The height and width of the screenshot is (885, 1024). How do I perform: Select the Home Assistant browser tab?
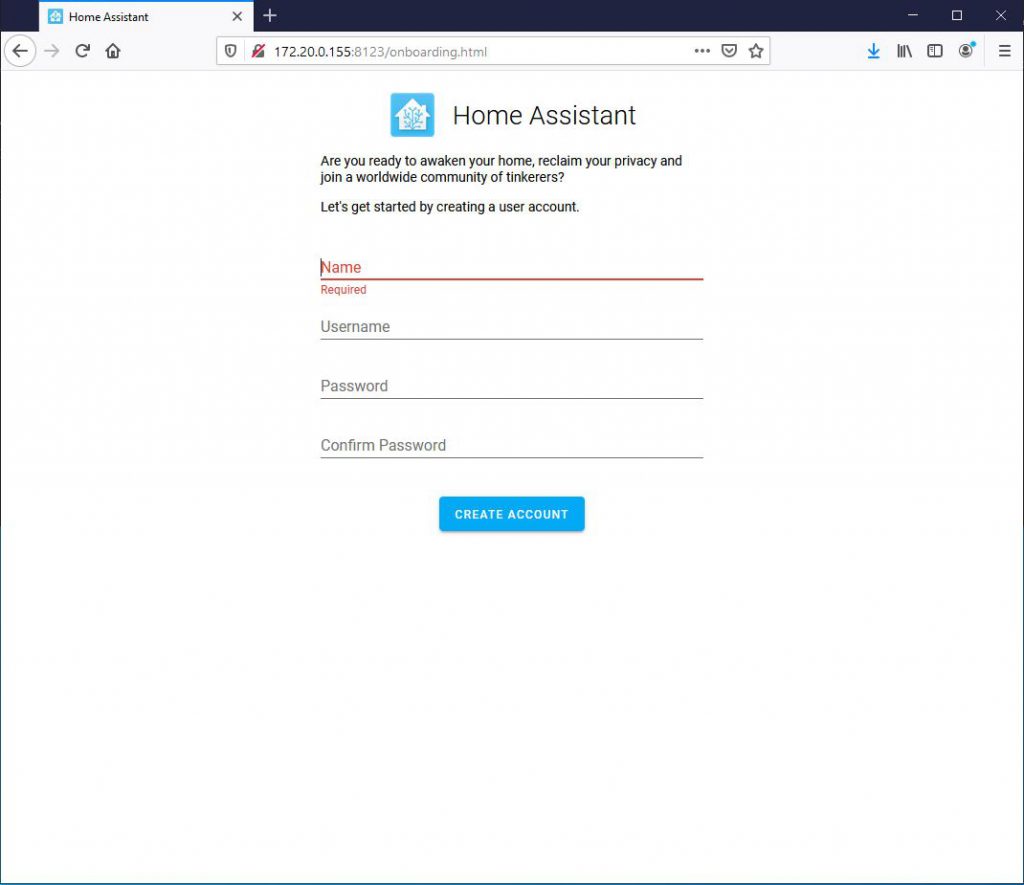(146, 16)
